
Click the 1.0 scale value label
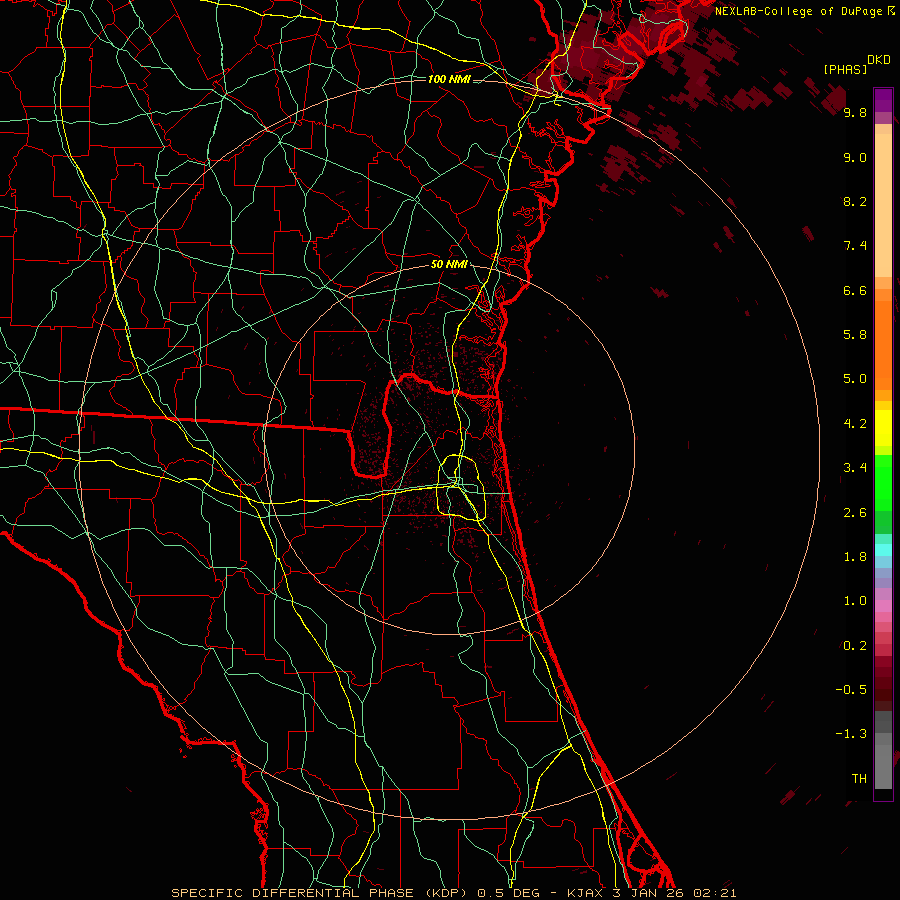(855, 601)
